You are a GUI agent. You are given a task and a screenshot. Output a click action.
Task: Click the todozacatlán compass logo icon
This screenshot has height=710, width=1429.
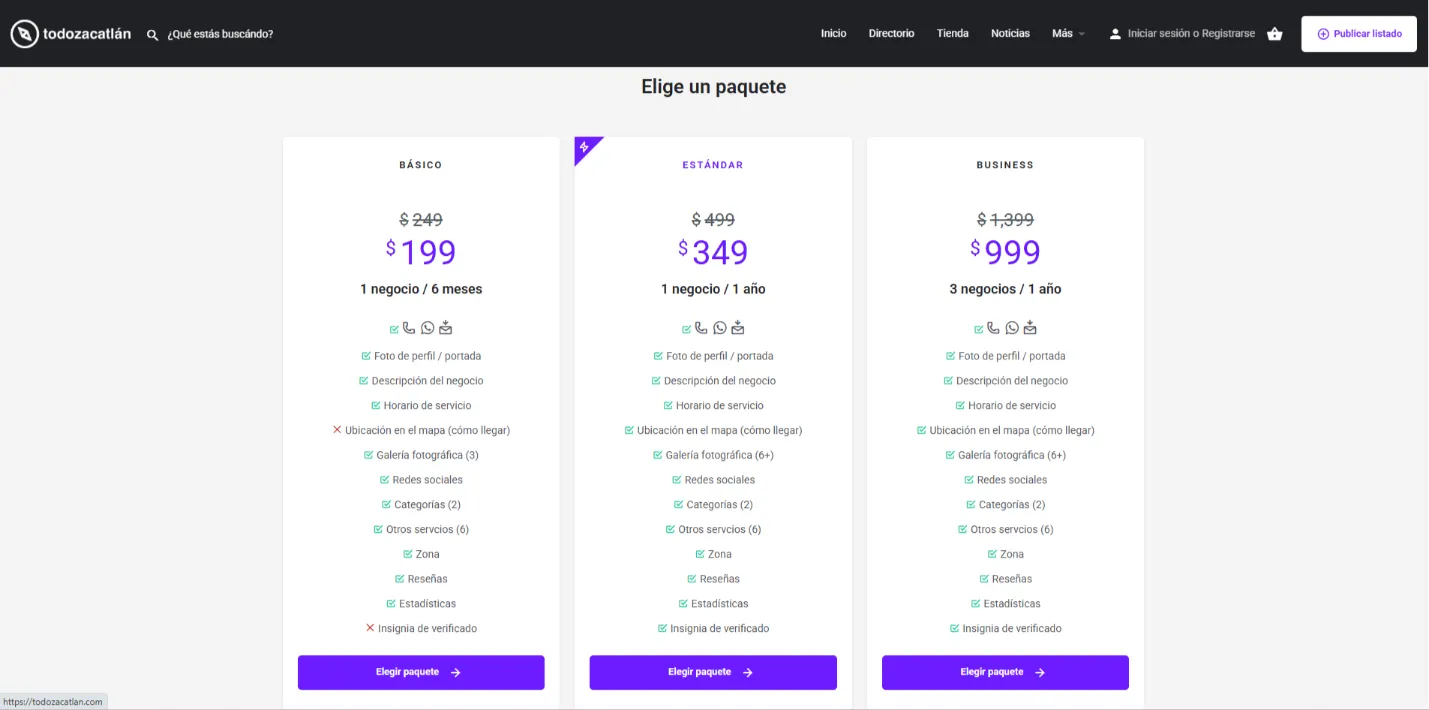click(25, 34)
